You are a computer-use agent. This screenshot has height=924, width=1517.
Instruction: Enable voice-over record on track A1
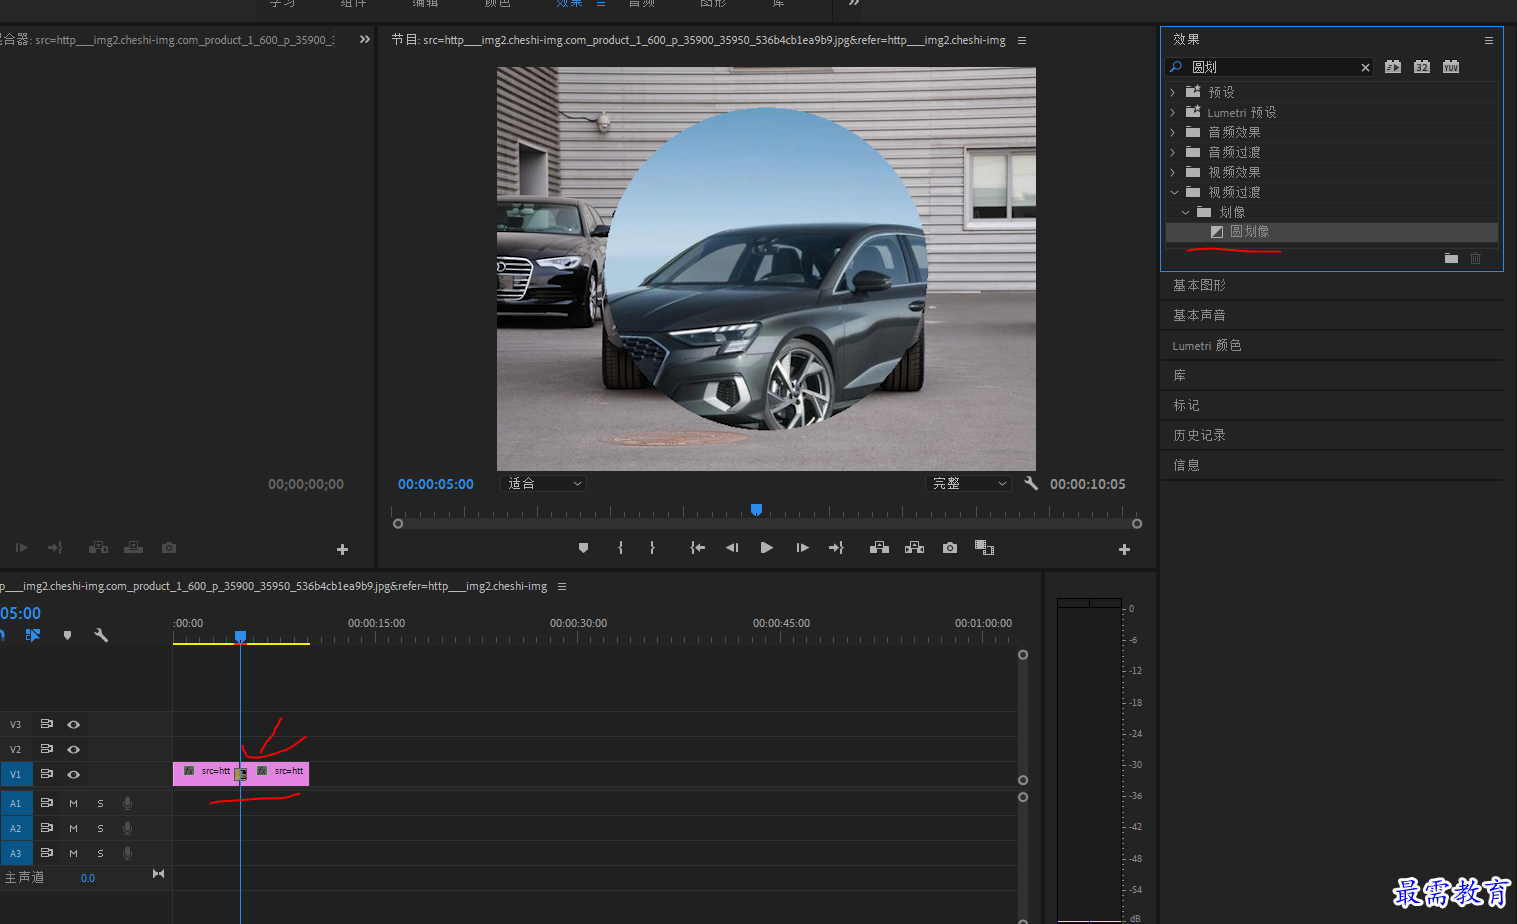(127, 803)
